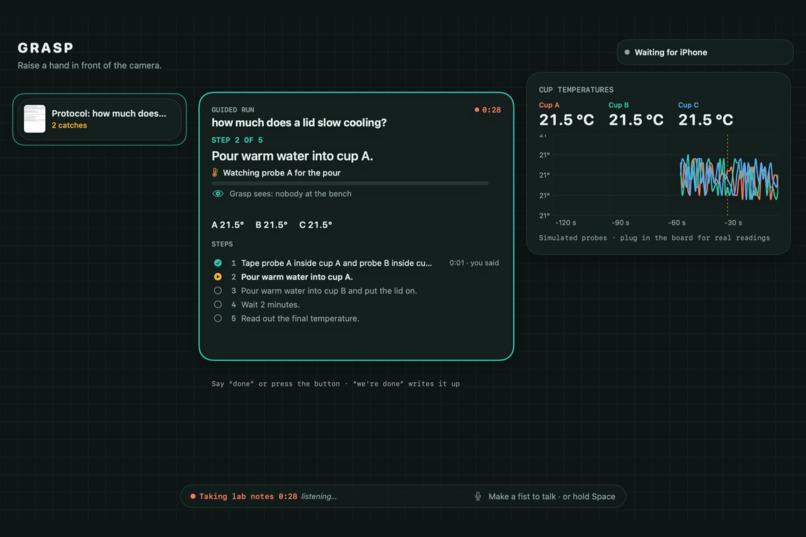Click the 0:28 timer in the run card
The width and height of the screenshot is (806, 537).
[491, 110]
